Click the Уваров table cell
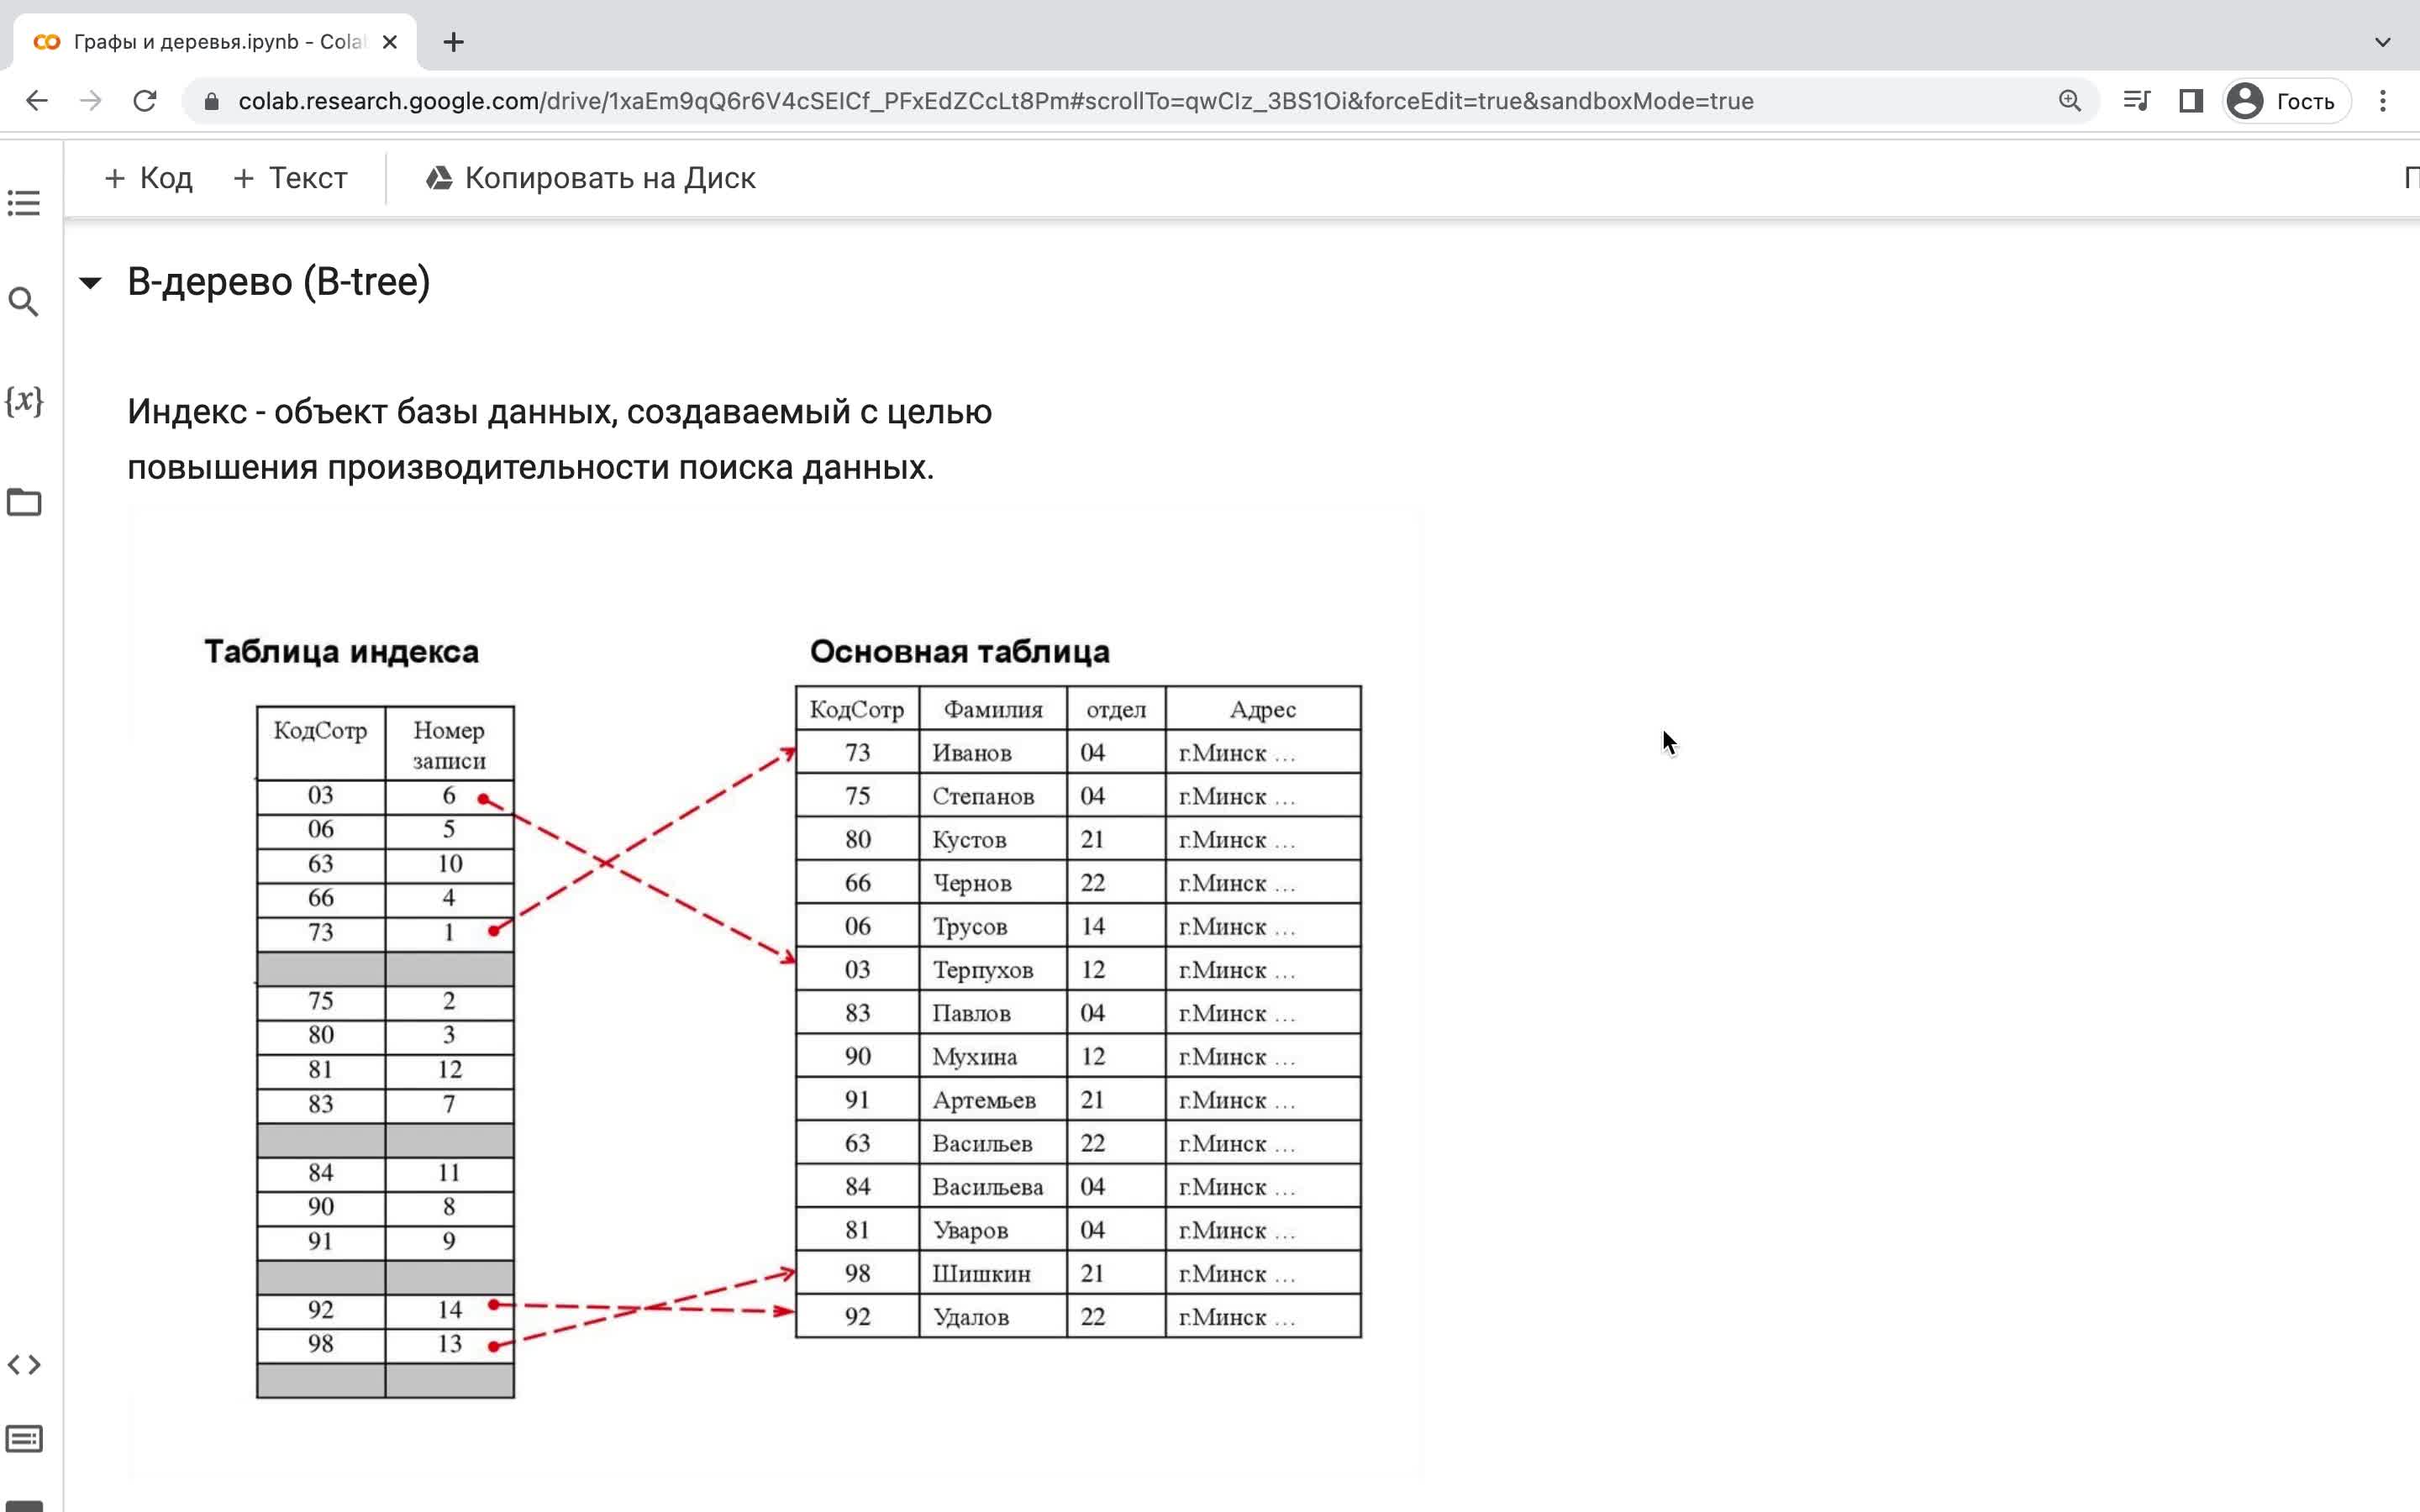2420x1512 pixels. coord(993,1230)
